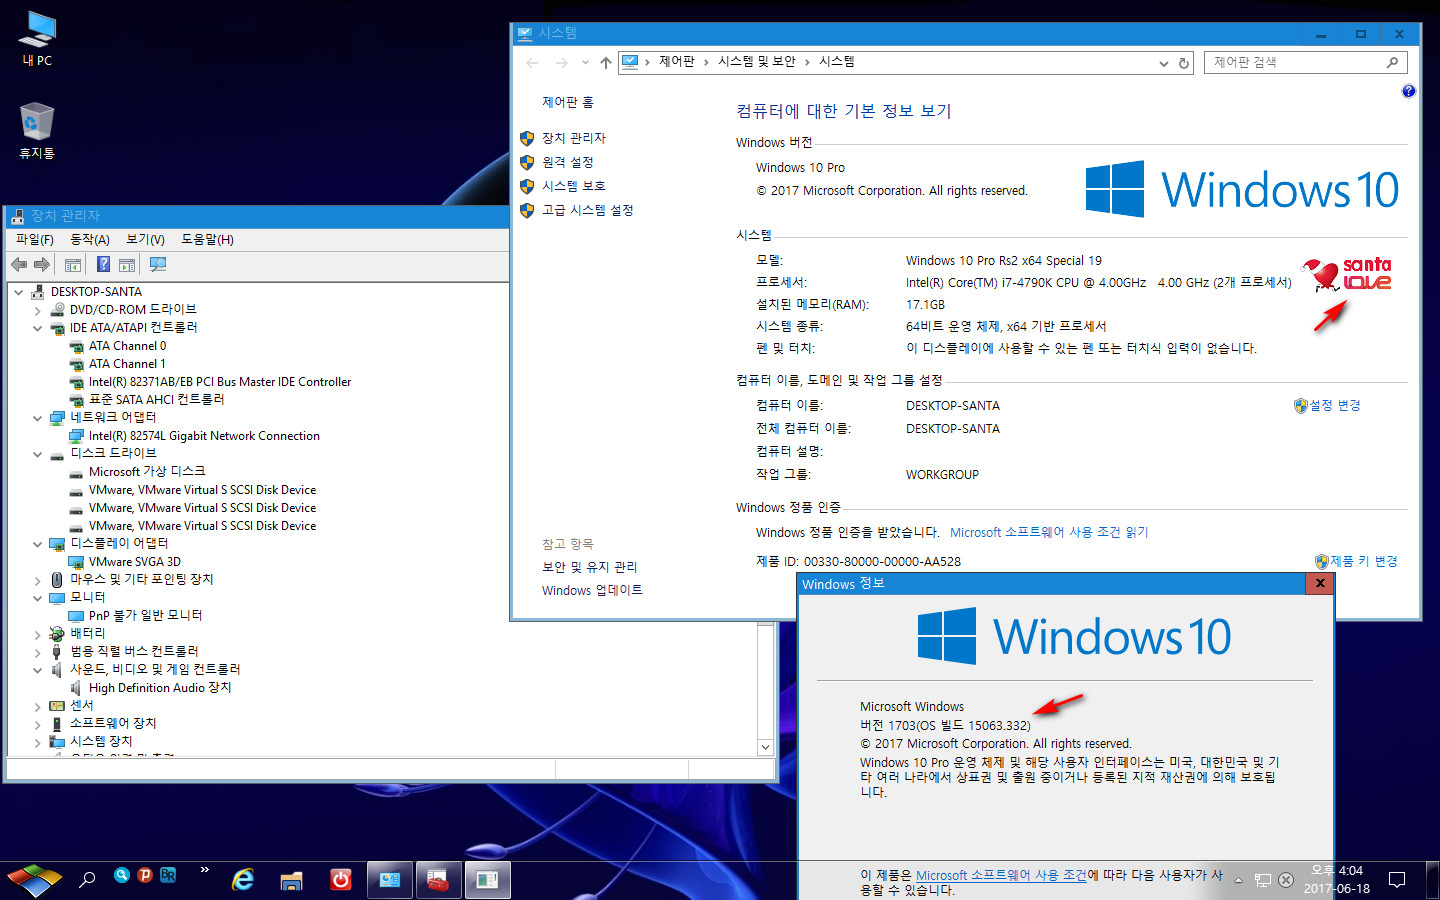Expand the DVD/CD-ROM 드라이브 node
Viewport: 1440px width, 900px height.
click(38, 310)
